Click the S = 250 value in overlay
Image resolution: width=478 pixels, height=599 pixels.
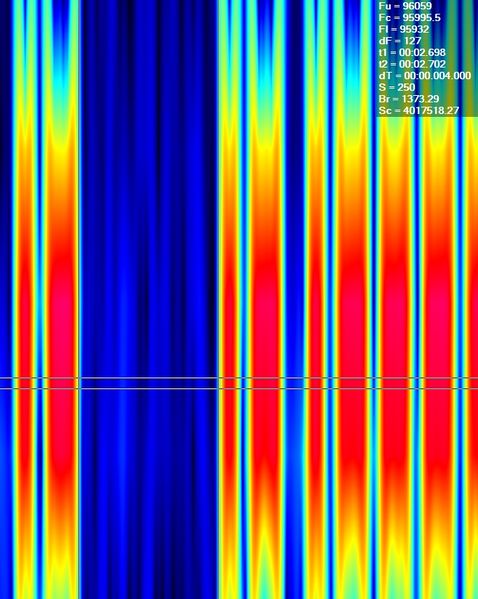point(397,87)
